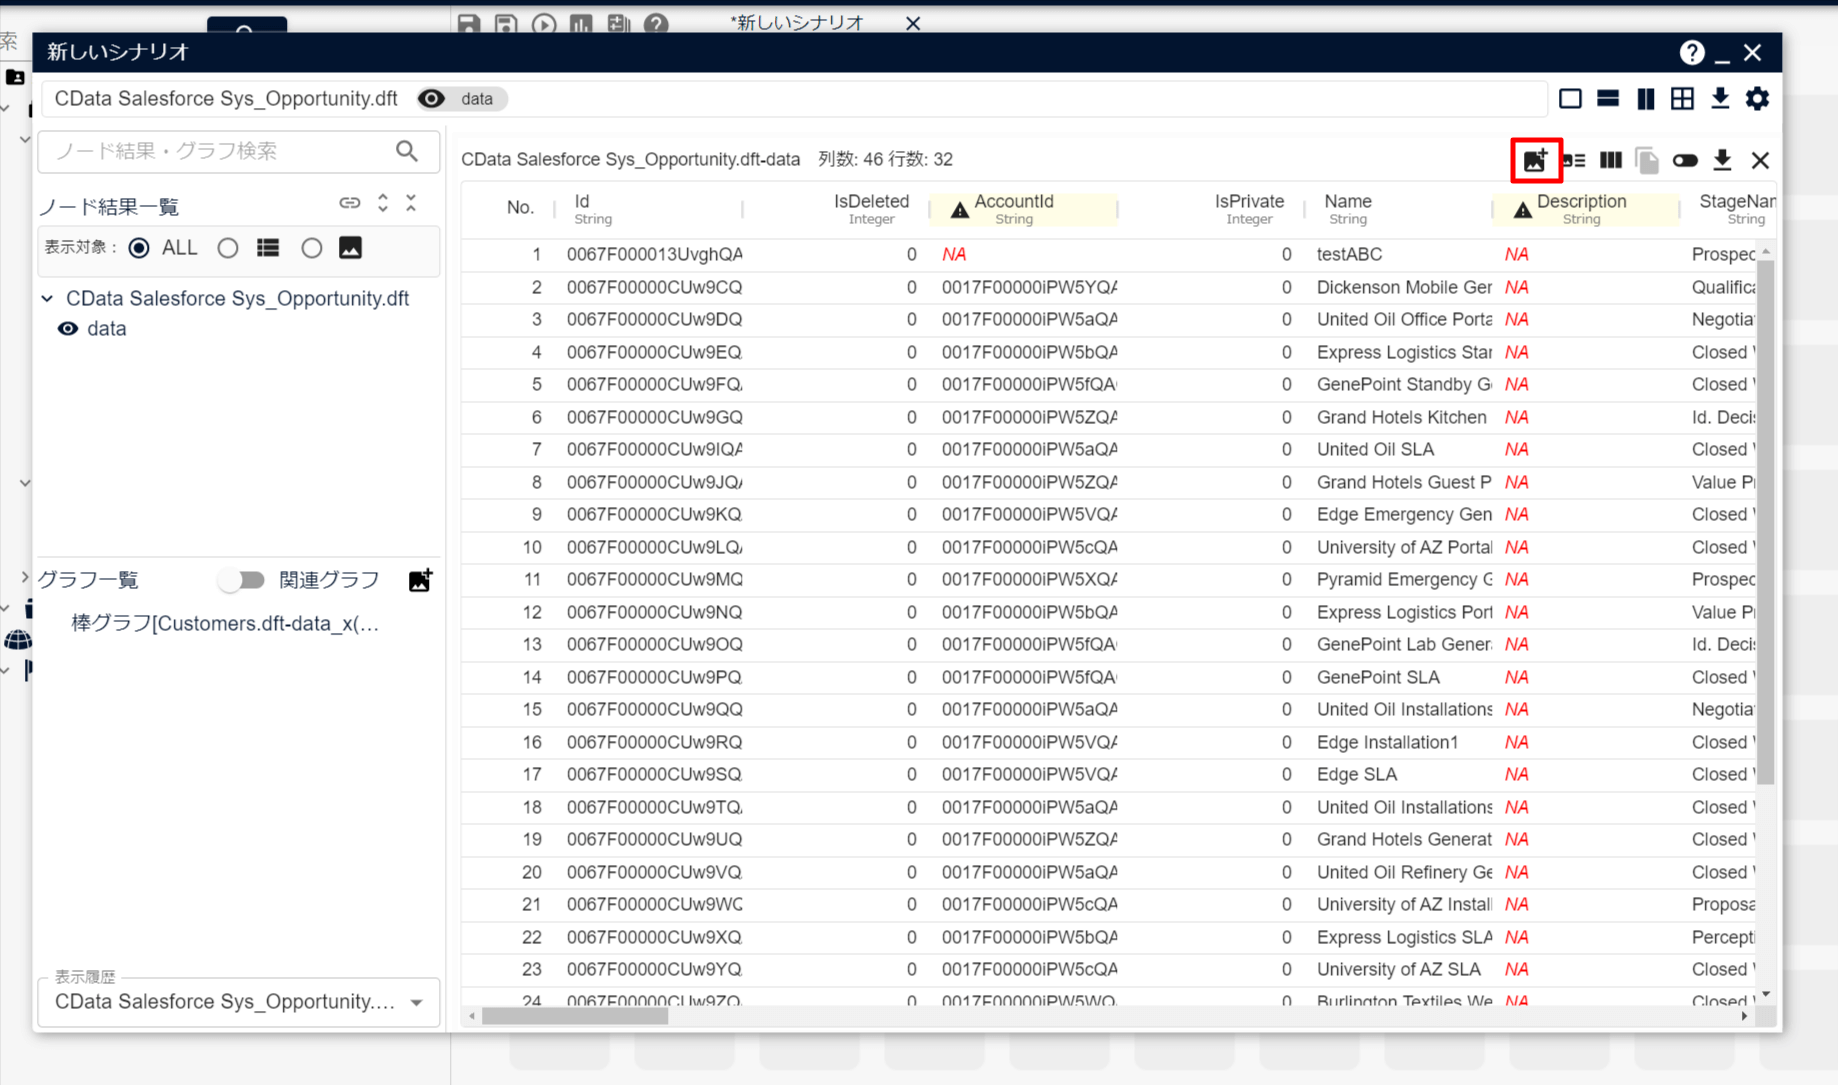Image resolution: width=1838 pixels, height=1085 pixels.
Task: Open the column display icon in result toolbar
Action: pos(1611,160)
